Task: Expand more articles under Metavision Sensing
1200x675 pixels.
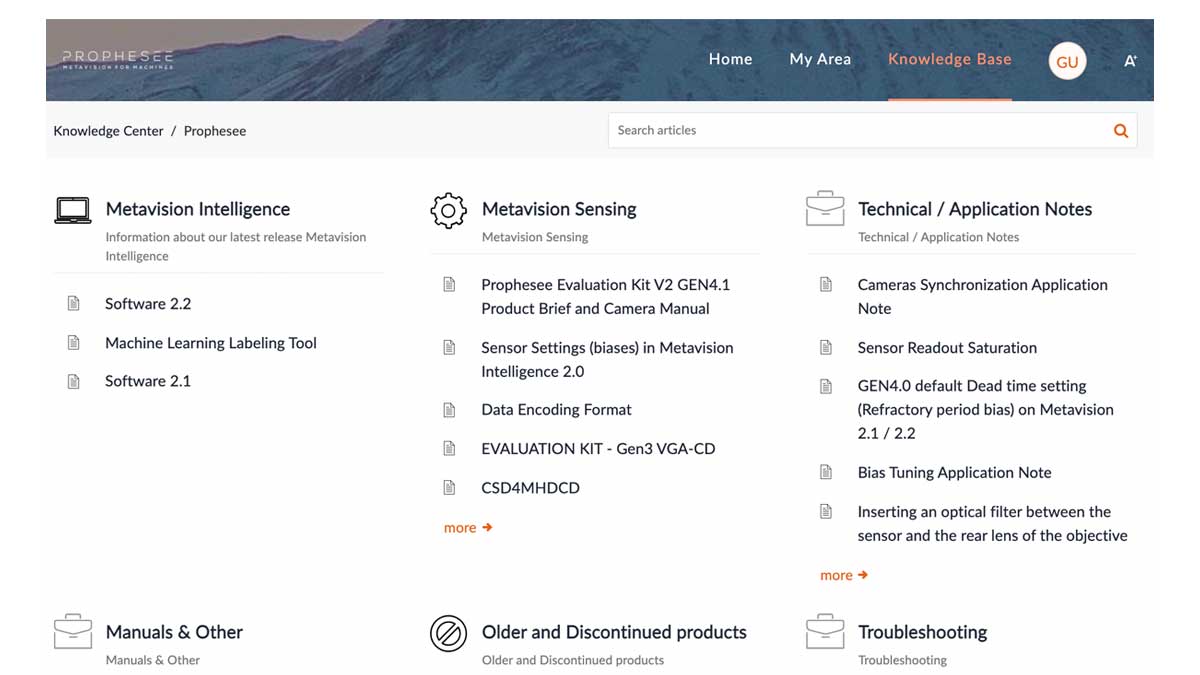Action: click(x=467, y=527)
